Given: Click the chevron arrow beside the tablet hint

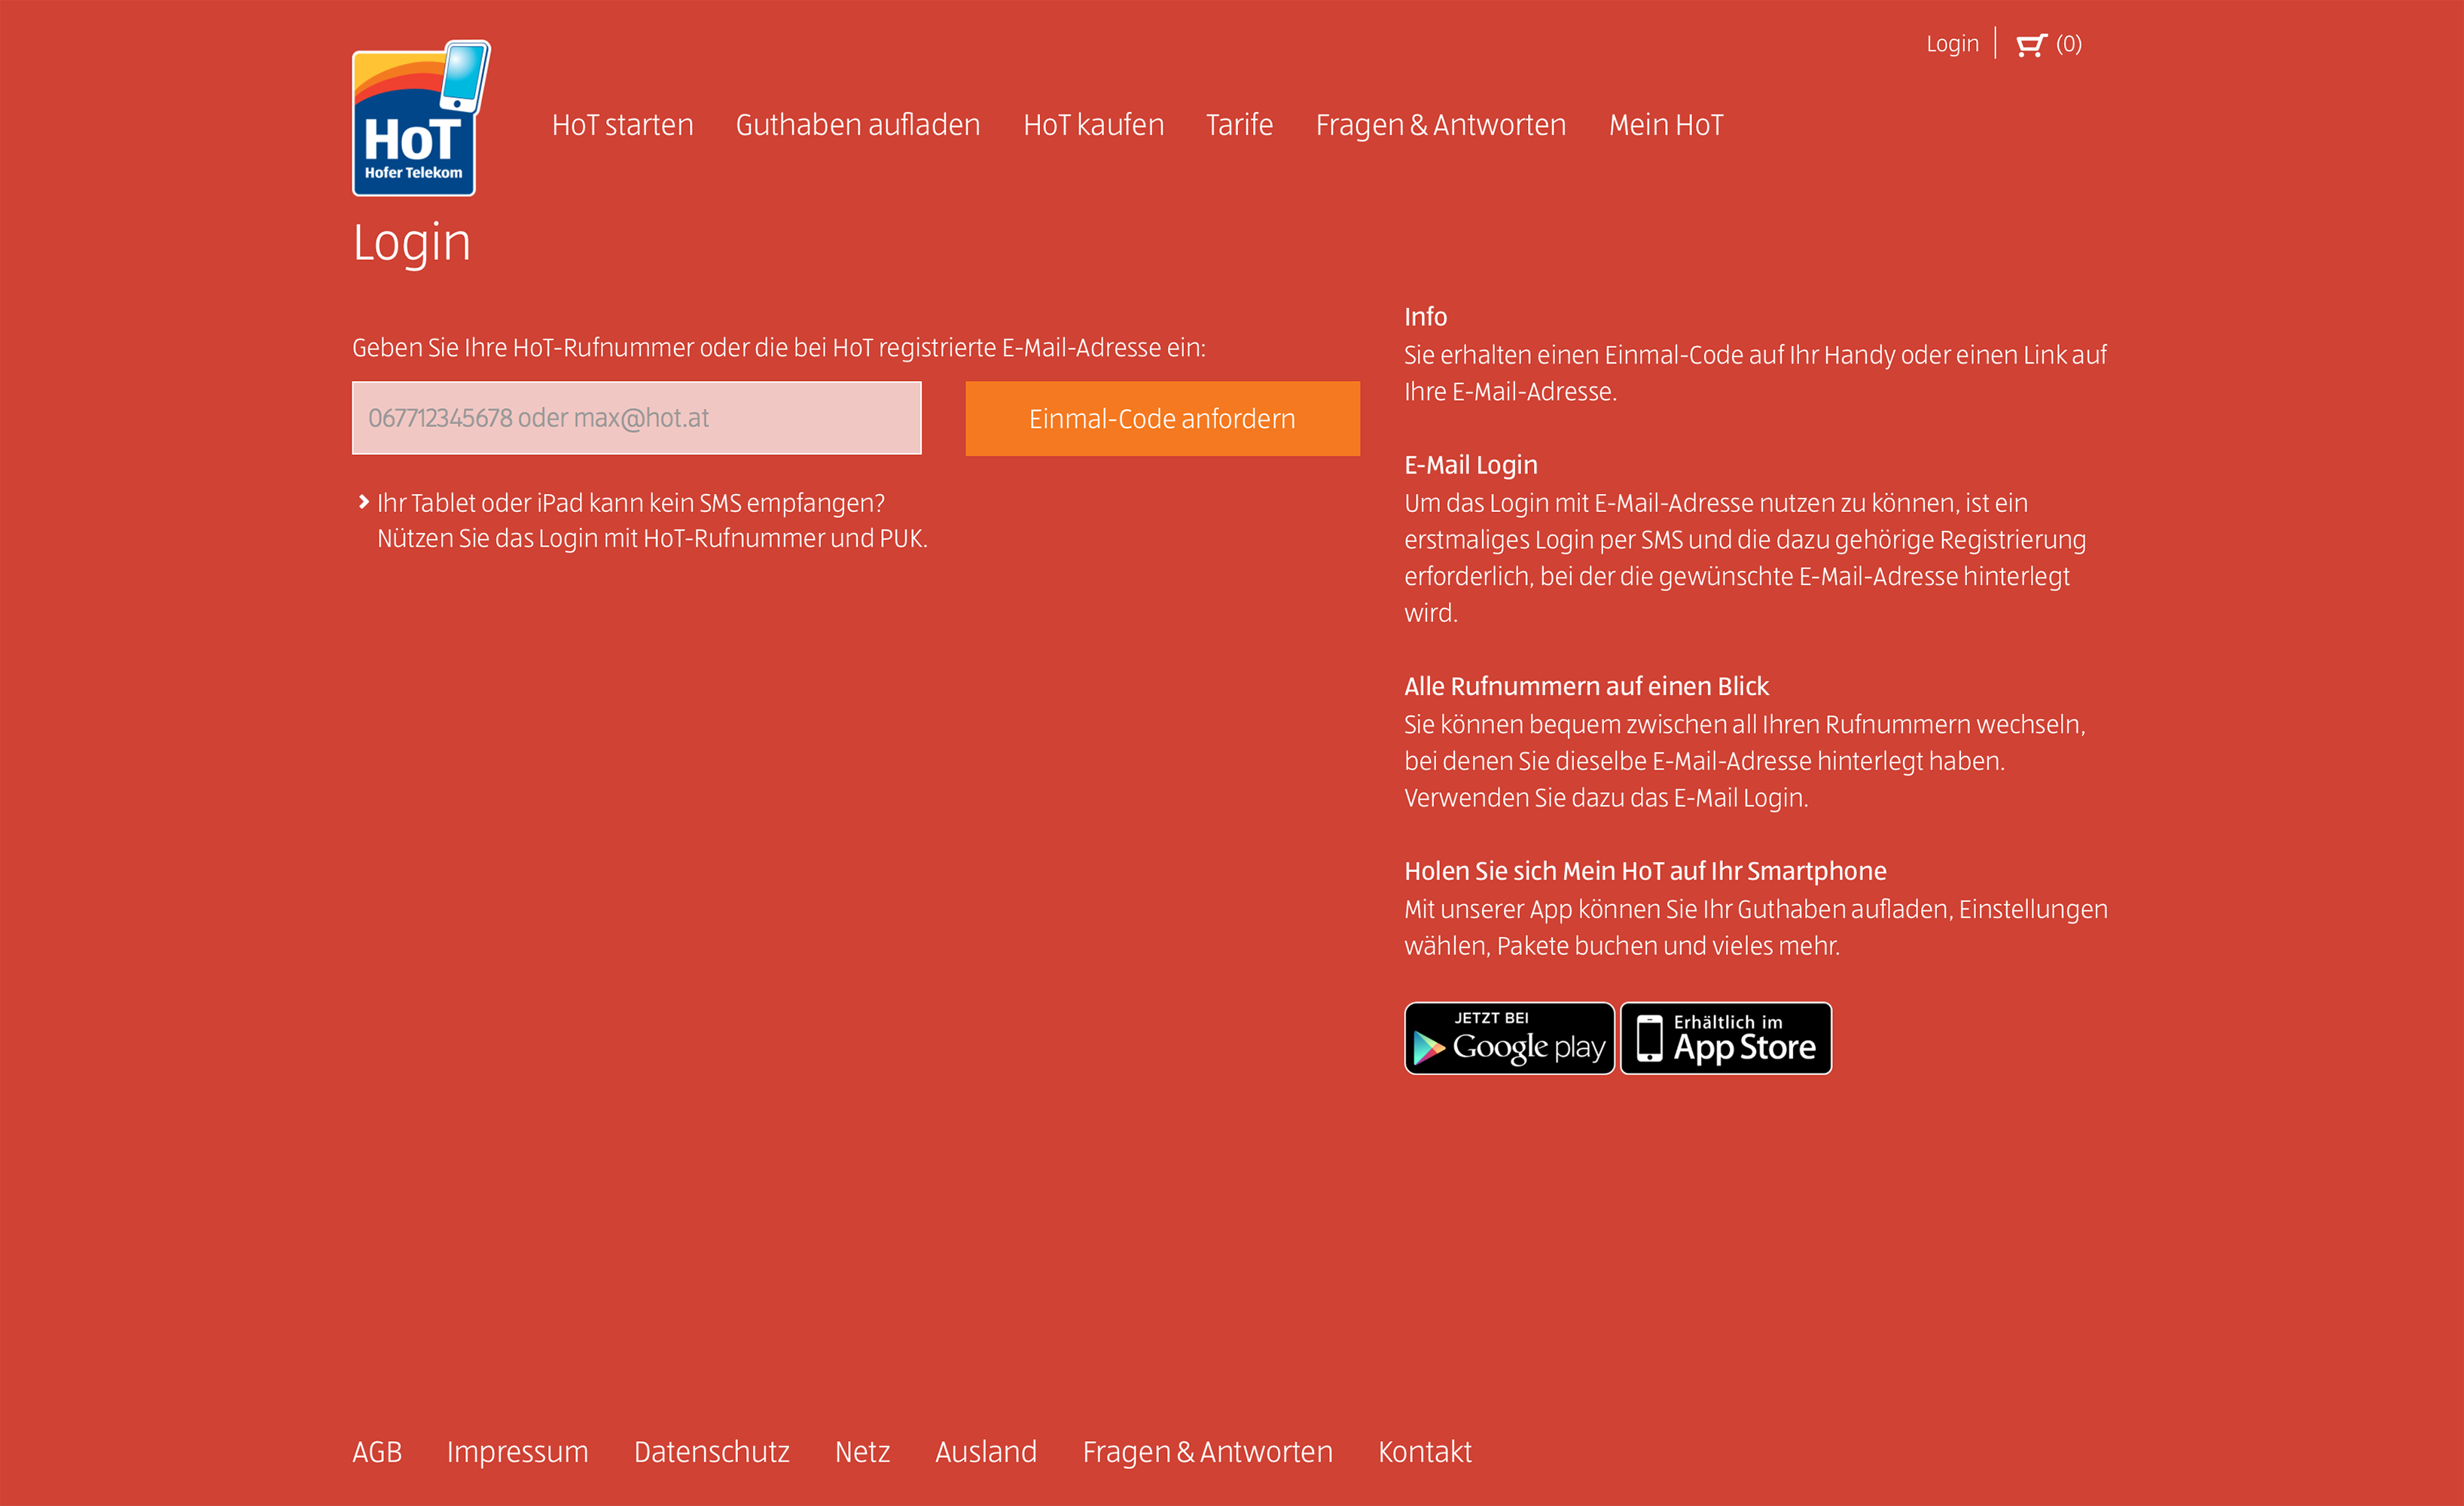Looking at the screenshot, I should 364,502.
